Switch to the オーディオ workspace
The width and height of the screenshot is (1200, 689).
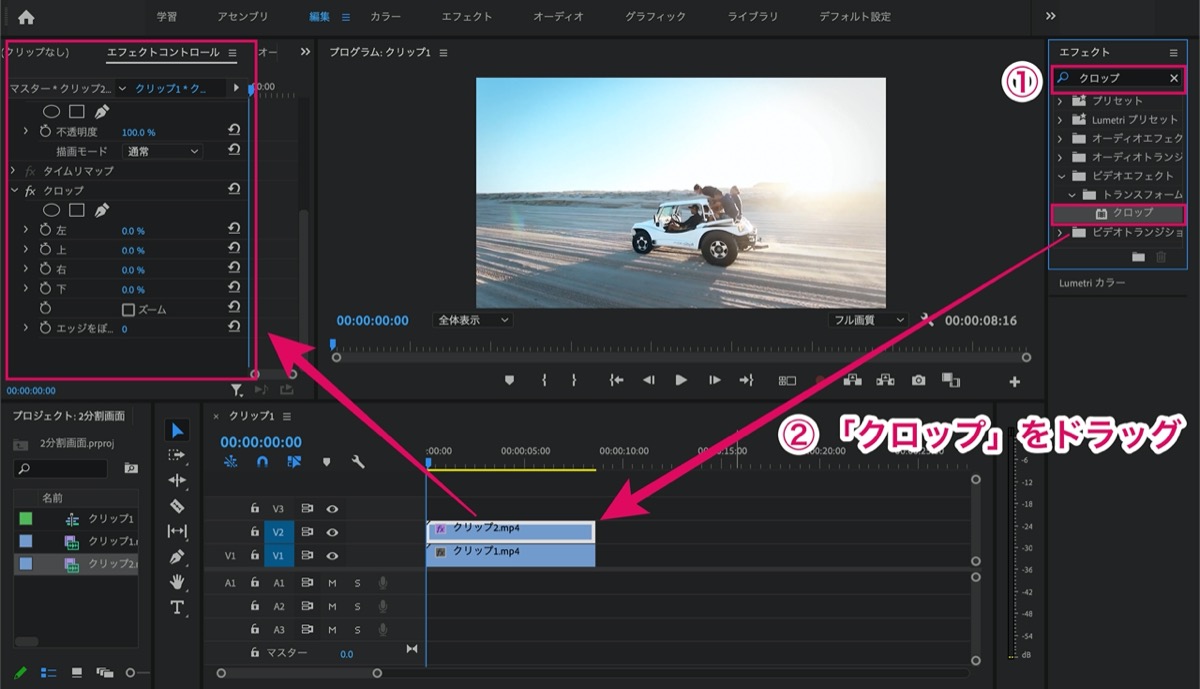[558, 17]
